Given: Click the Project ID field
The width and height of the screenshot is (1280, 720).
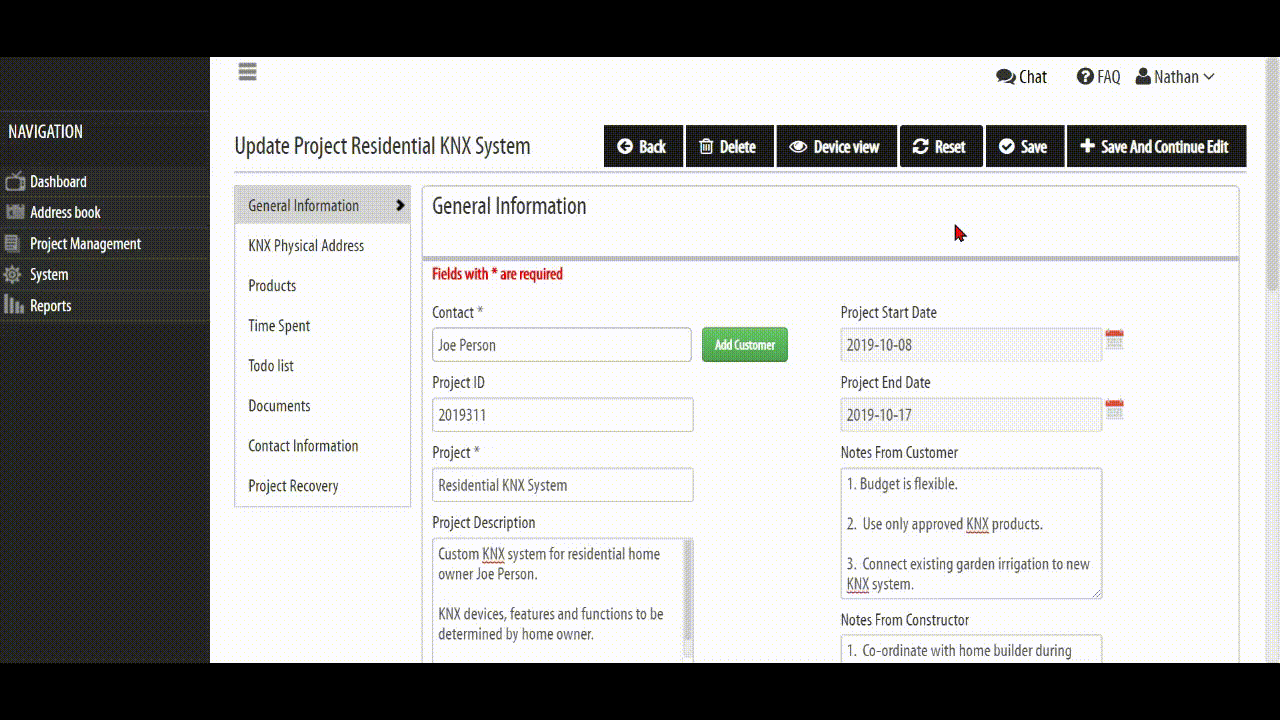Looking at the screenshot, I should (x=563, y=415).
